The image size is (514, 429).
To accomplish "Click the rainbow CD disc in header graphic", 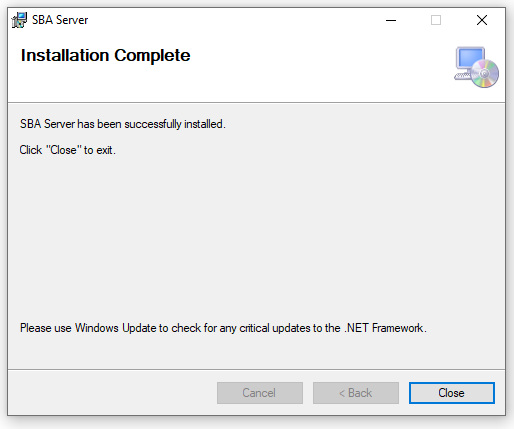I will tap(485, 74).
